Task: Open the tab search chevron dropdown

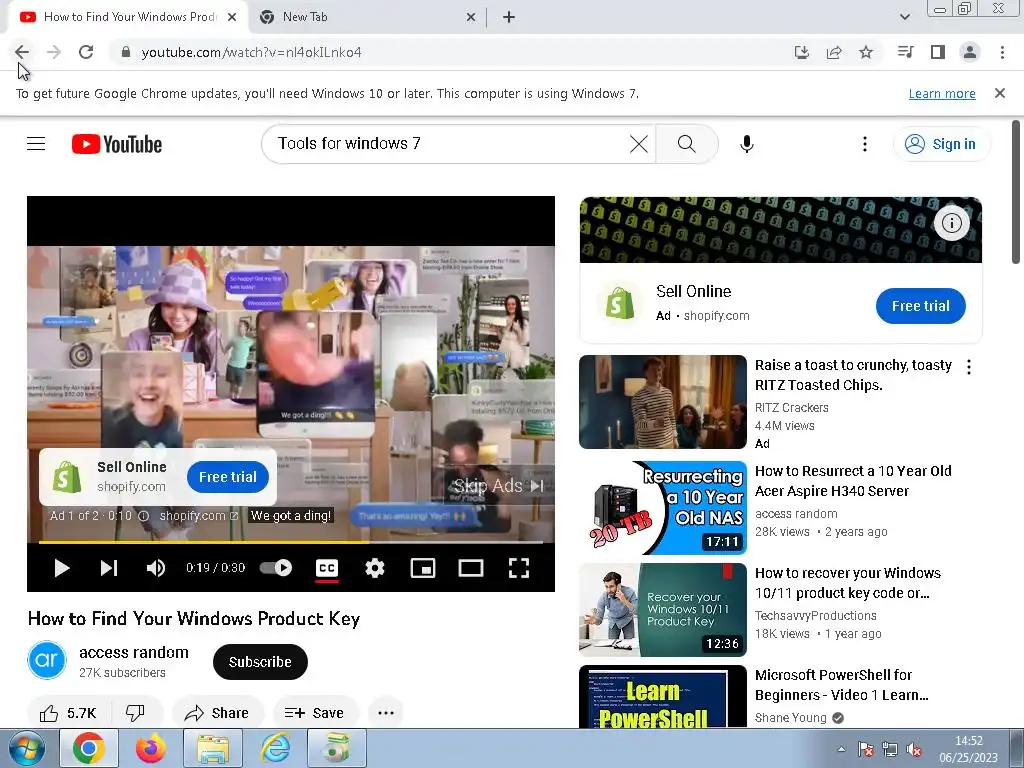Action: [x=905, y=17]
